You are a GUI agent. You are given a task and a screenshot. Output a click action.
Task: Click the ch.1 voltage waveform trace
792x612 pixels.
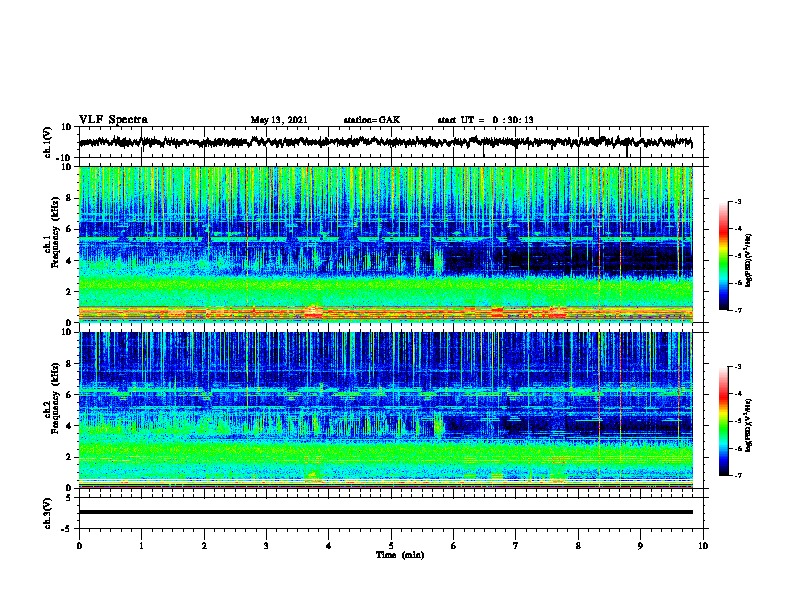pos(385,142)
